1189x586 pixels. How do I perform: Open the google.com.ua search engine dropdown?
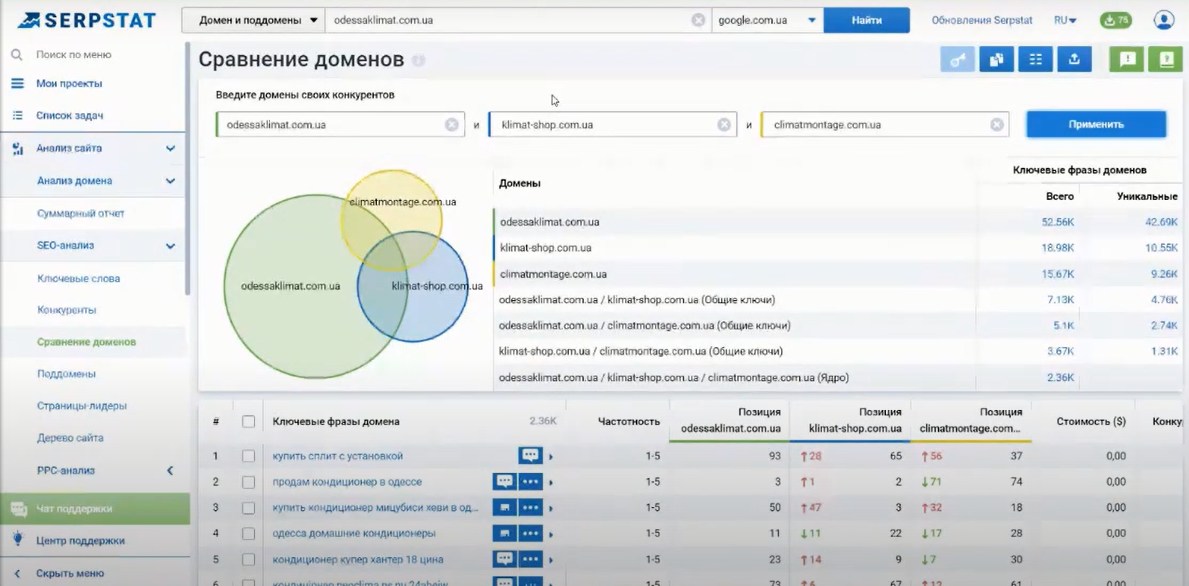pos(767,20)
